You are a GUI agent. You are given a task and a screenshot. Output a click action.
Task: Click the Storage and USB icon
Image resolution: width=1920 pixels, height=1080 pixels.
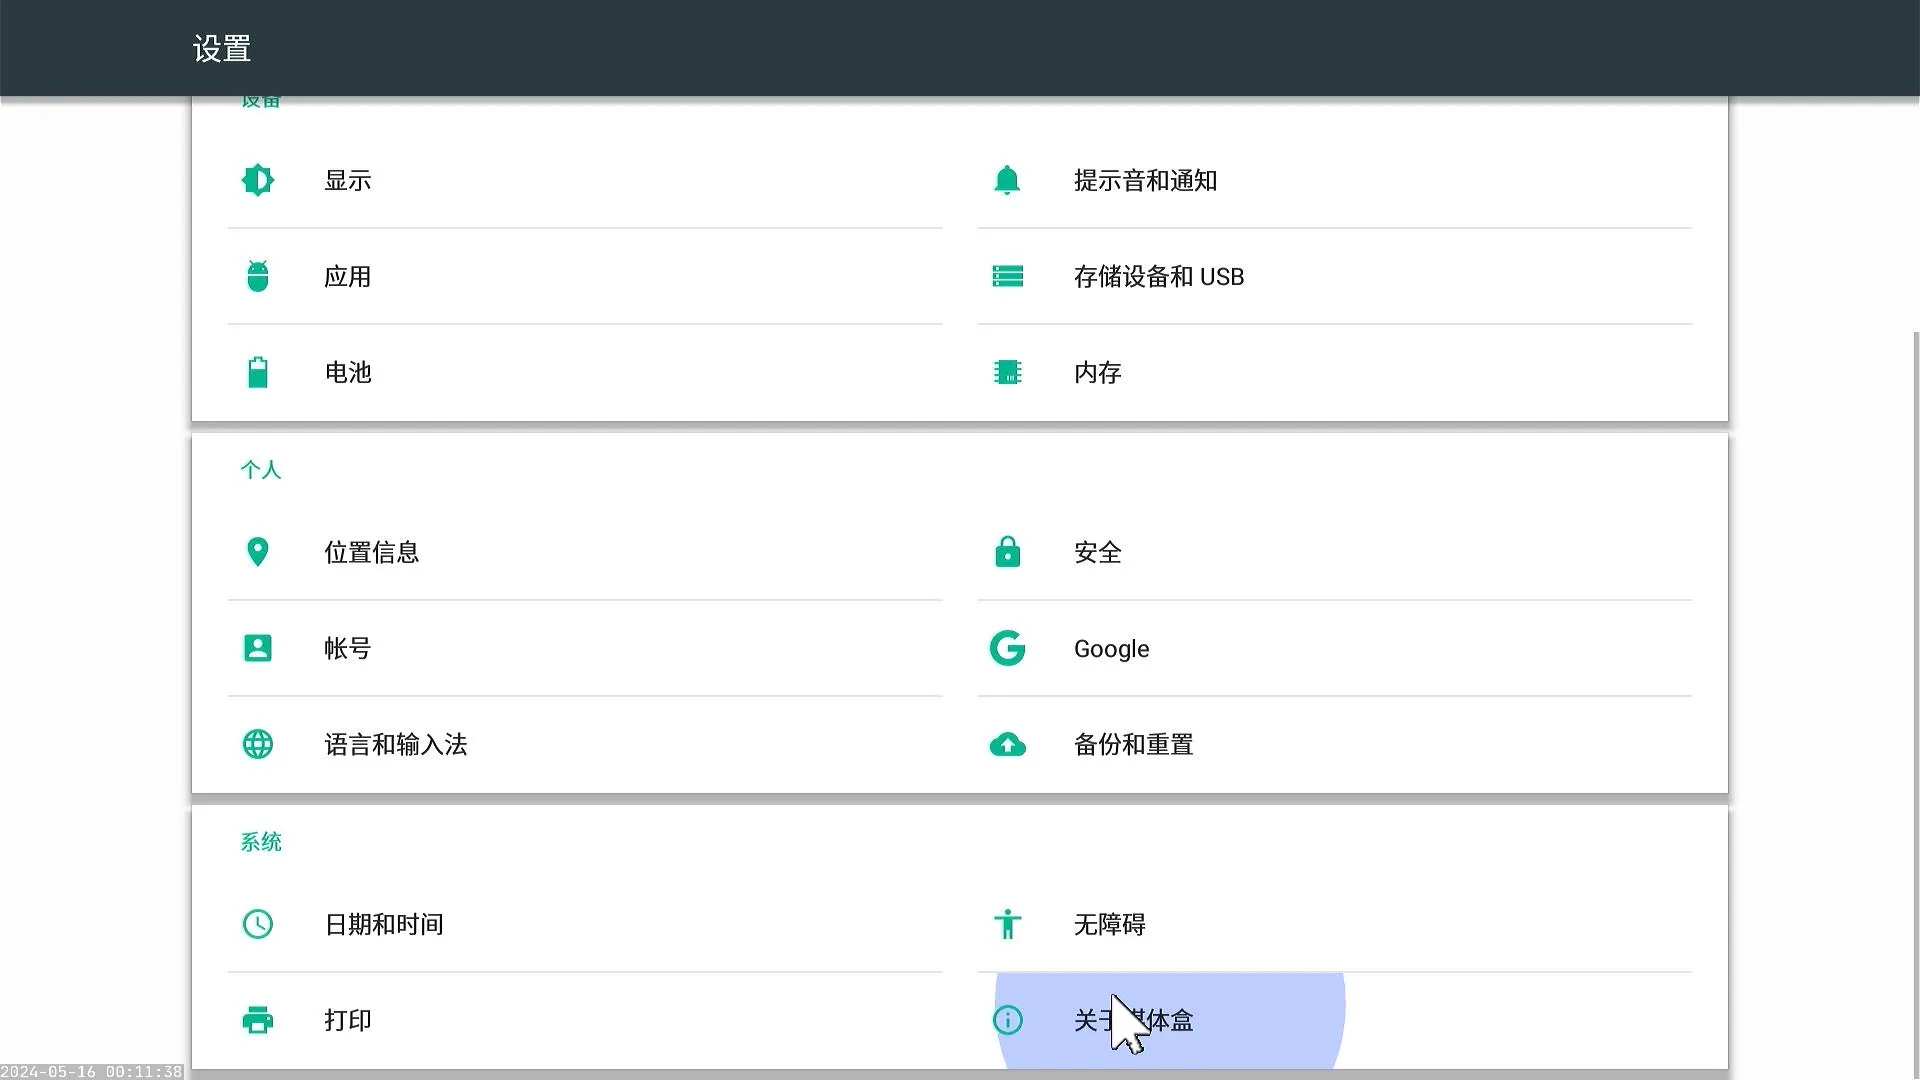pyautogui.click(x=1007, y=276)
